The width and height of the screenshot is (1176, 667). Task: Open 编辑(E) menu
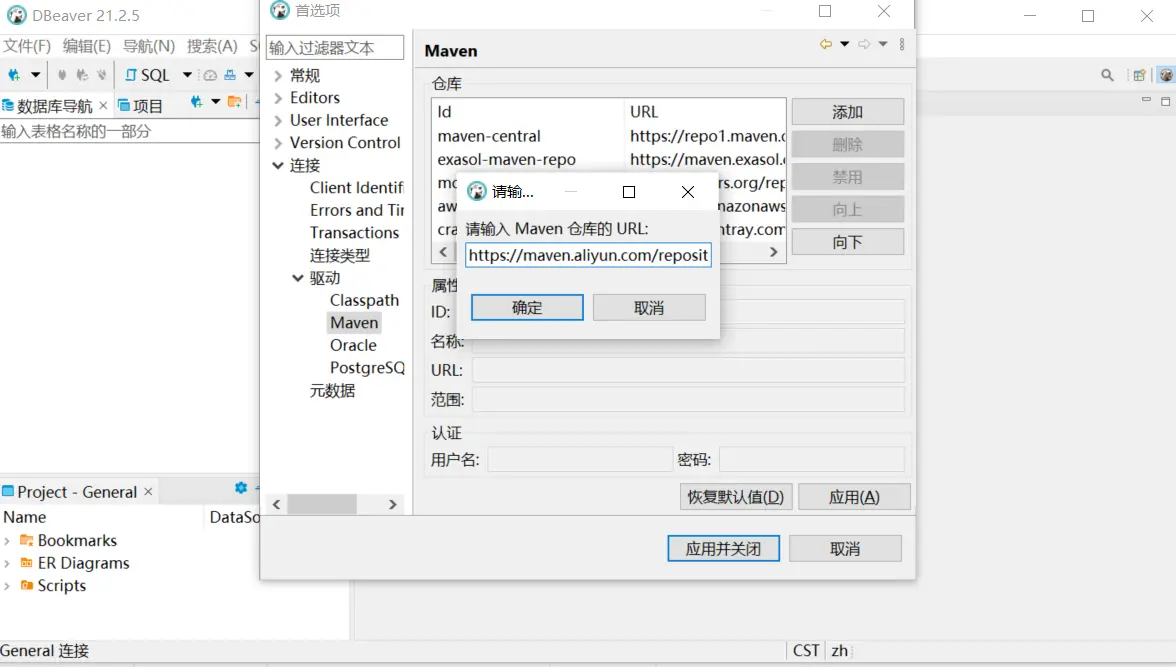tap(87, 46)
